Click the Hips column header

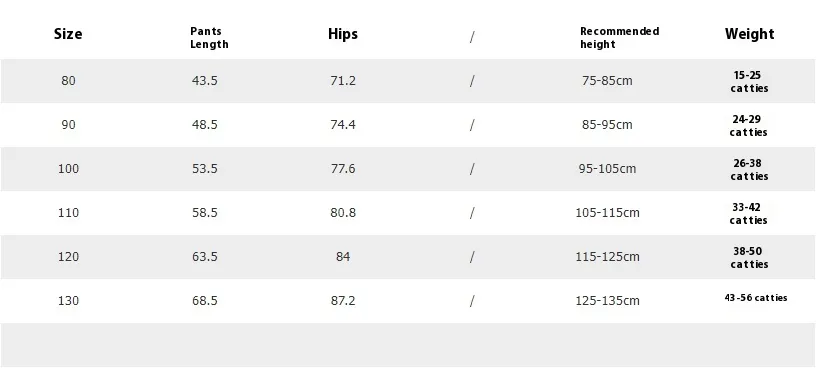(x=343, y=34)
